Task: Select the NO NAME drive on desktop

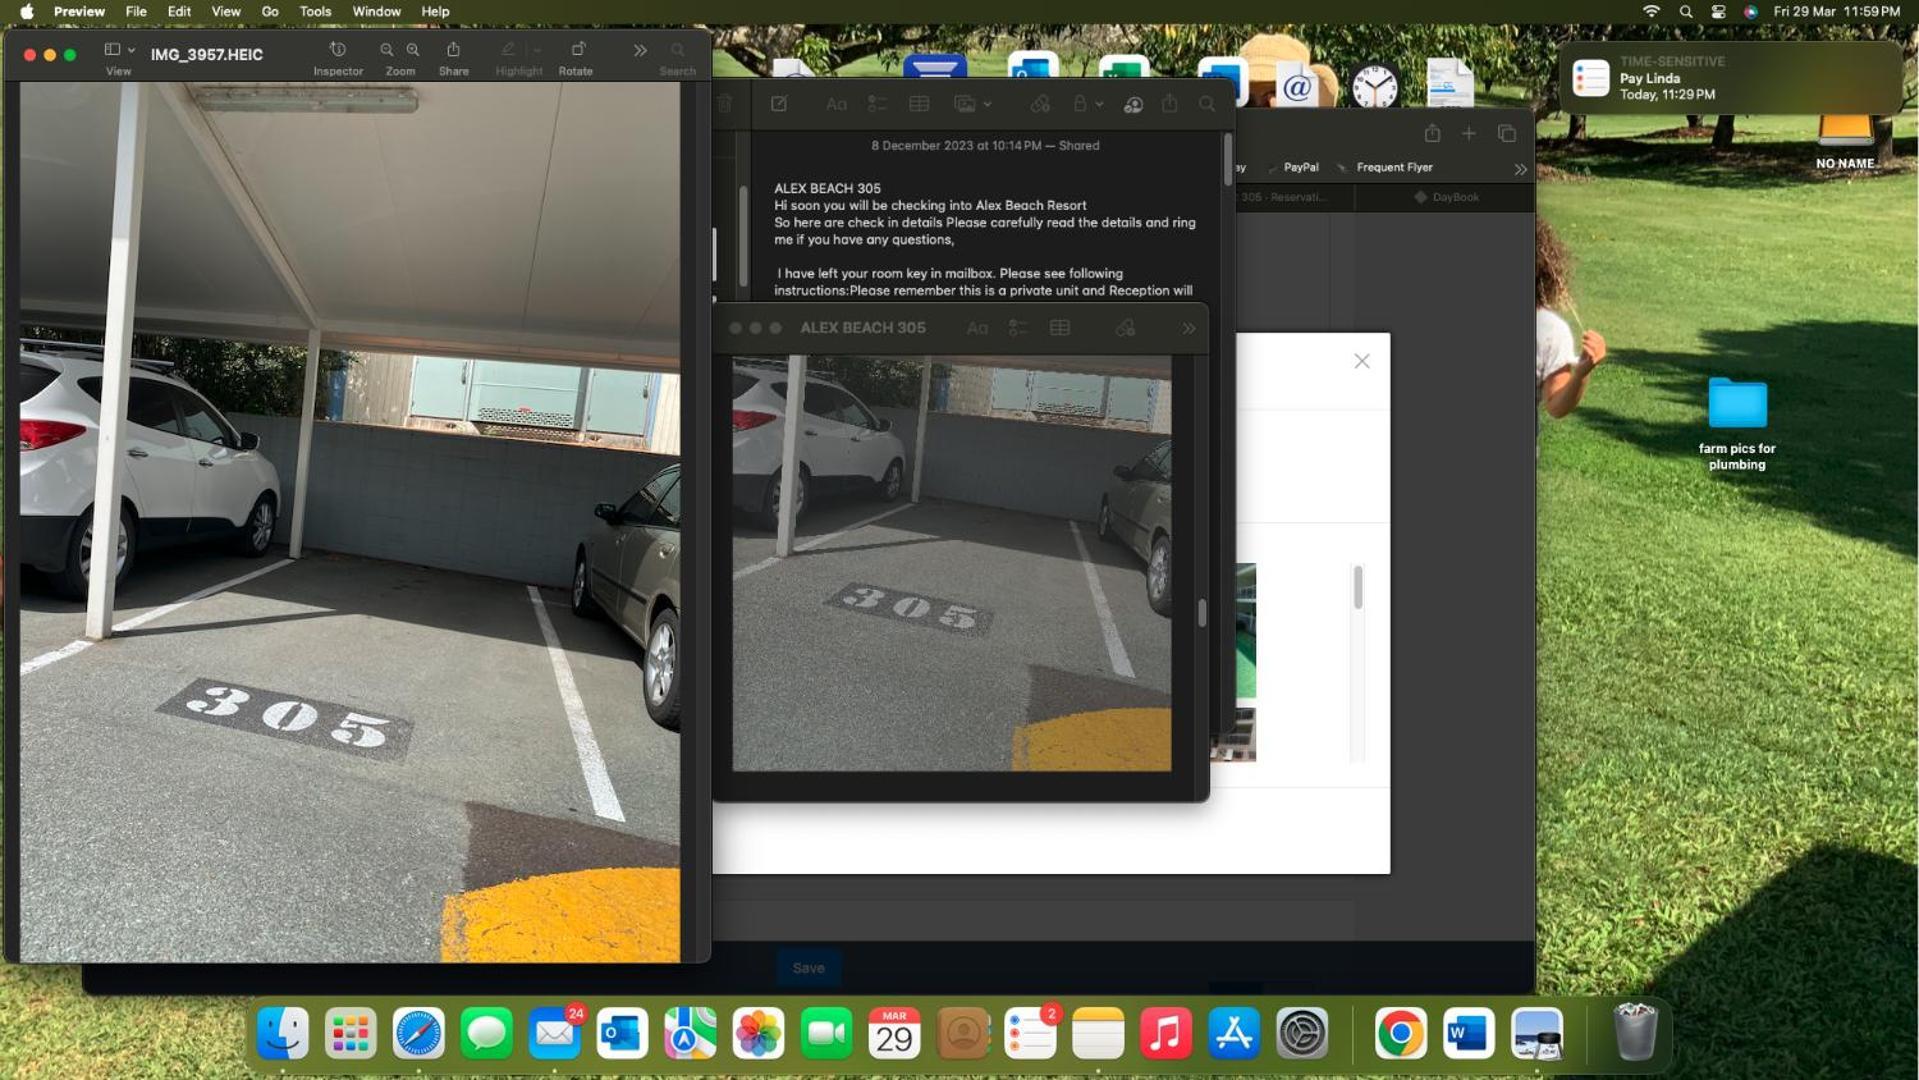Action: click(1844, 143)
